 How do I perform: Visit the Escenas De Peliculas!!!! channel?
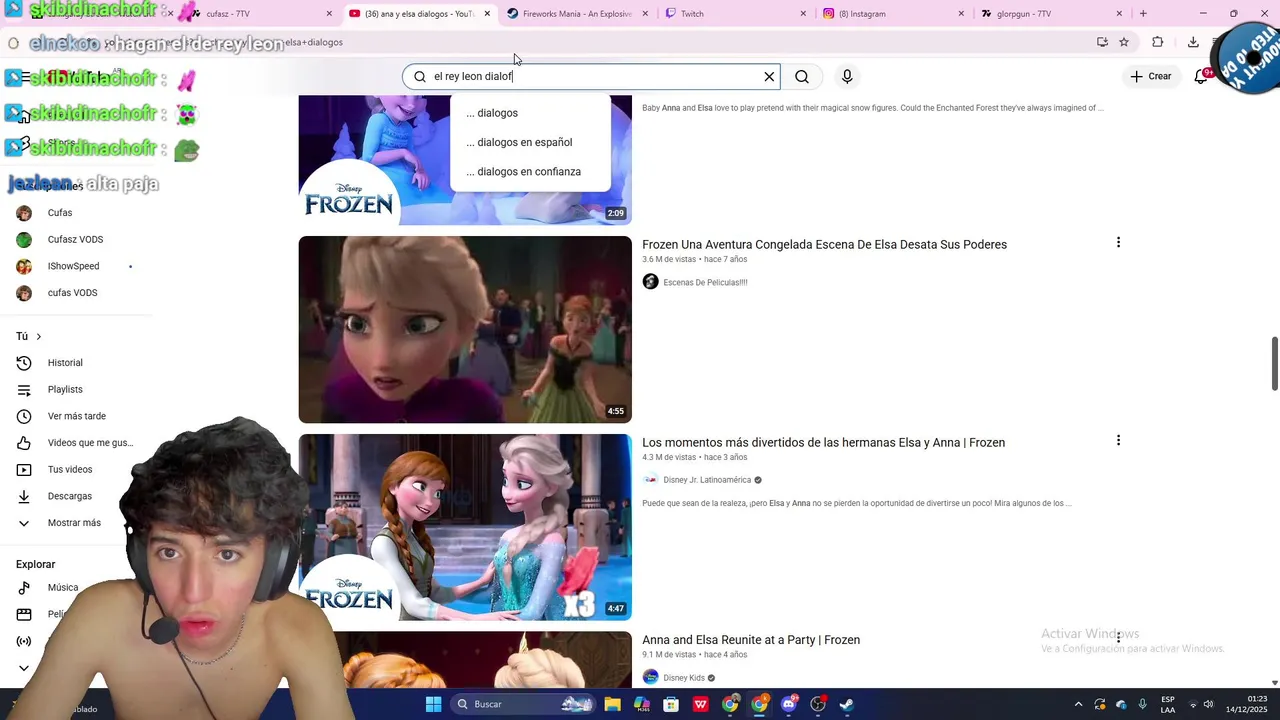click(705, 282)
